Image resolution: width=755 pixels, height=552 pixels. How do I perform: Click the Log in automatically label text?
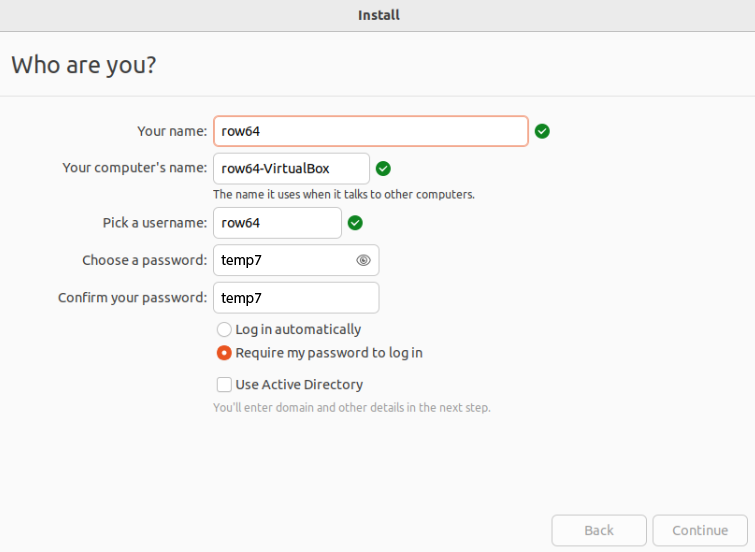click(298, 329)
